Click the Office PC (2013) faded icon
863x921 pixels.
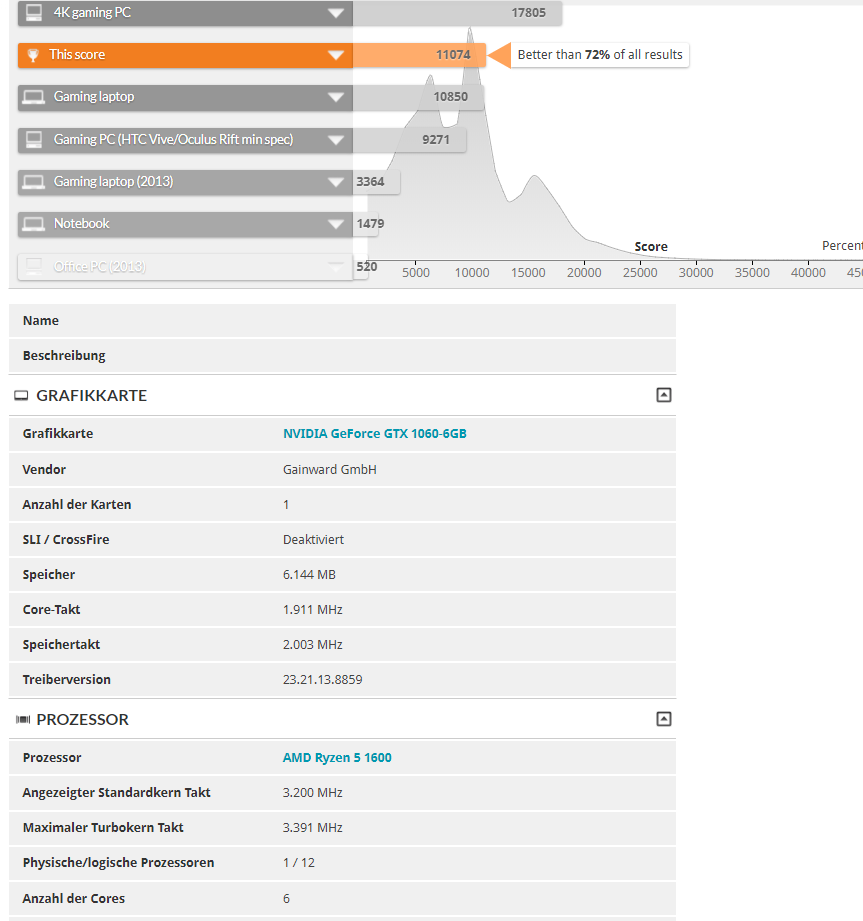[x=33, y=266]
